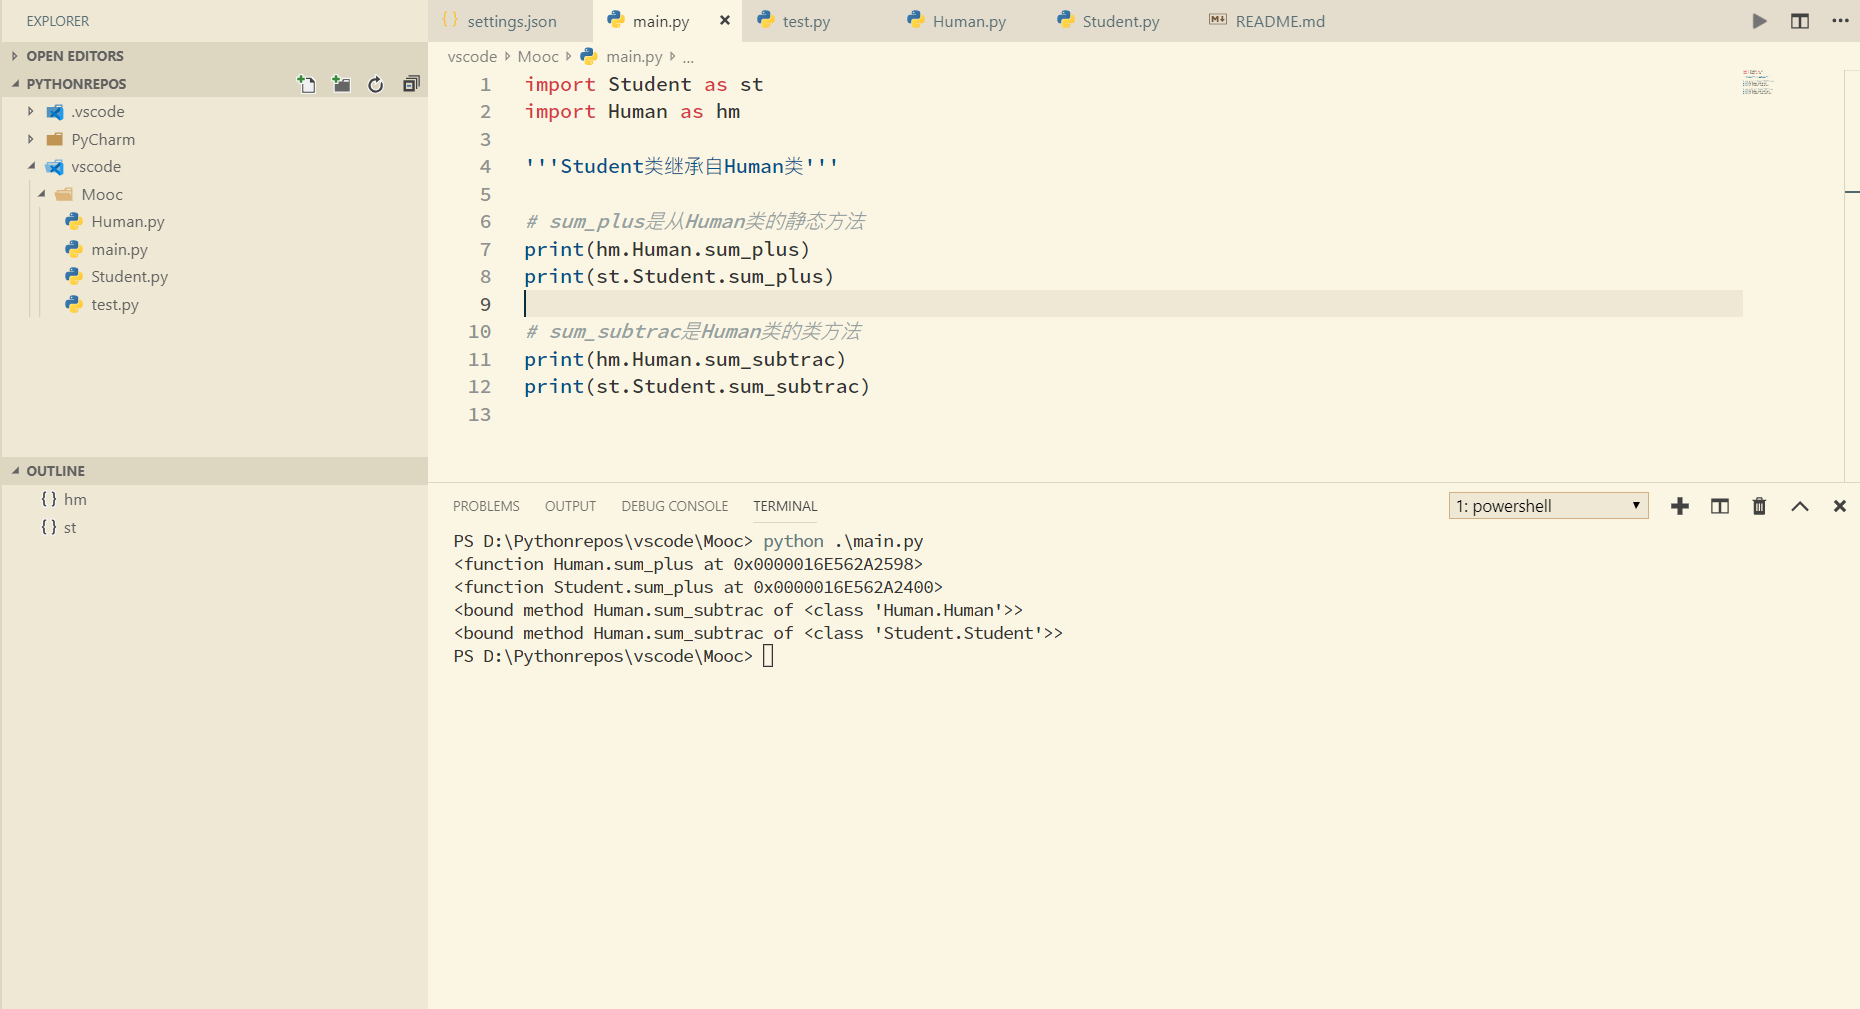Open the Problems panel tab
This screenshot has width=1860, height=1009.
[486, 506]
